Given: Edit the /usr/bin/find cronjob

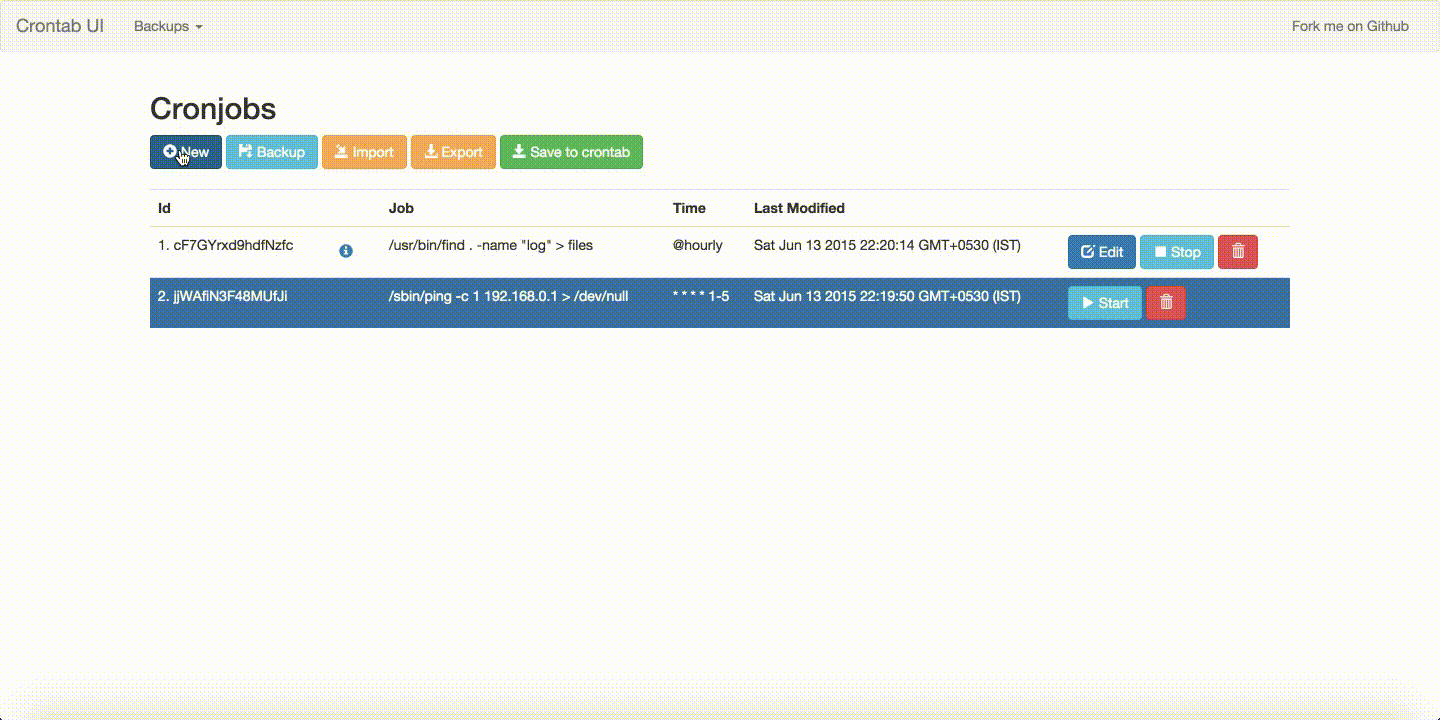Looking at the screenshot, I should point(1102,252).
